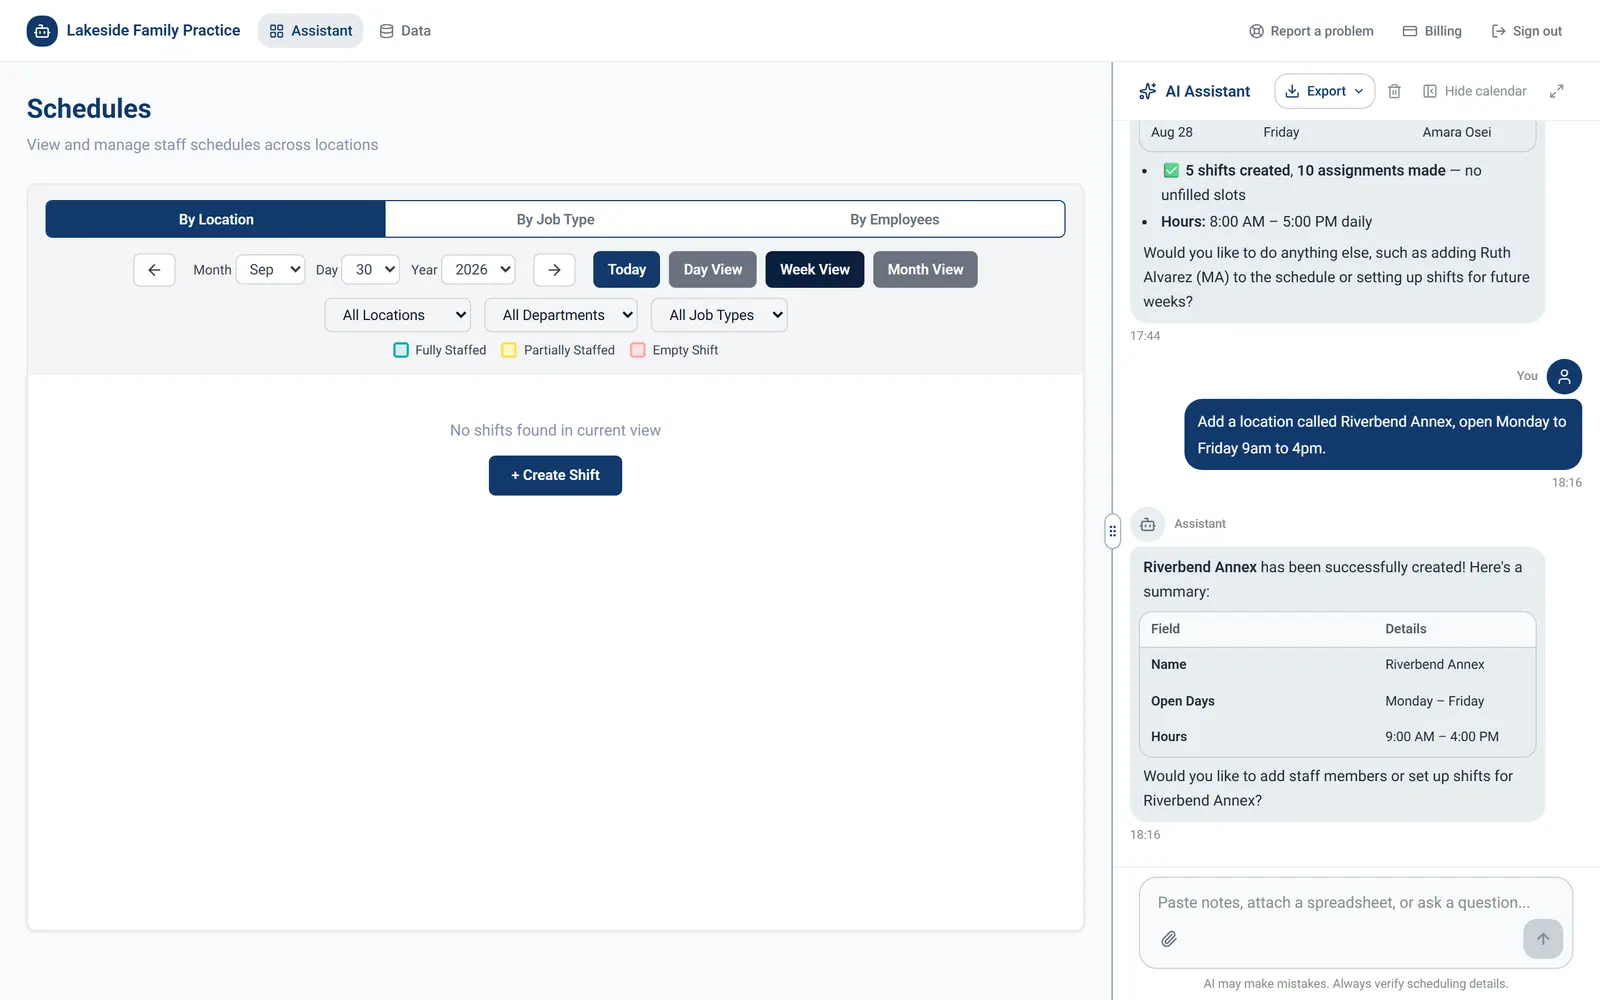Screen dimensions: 1600x1000
Task: Open the Year dropdown showing 2026
Action: point(479,270)
